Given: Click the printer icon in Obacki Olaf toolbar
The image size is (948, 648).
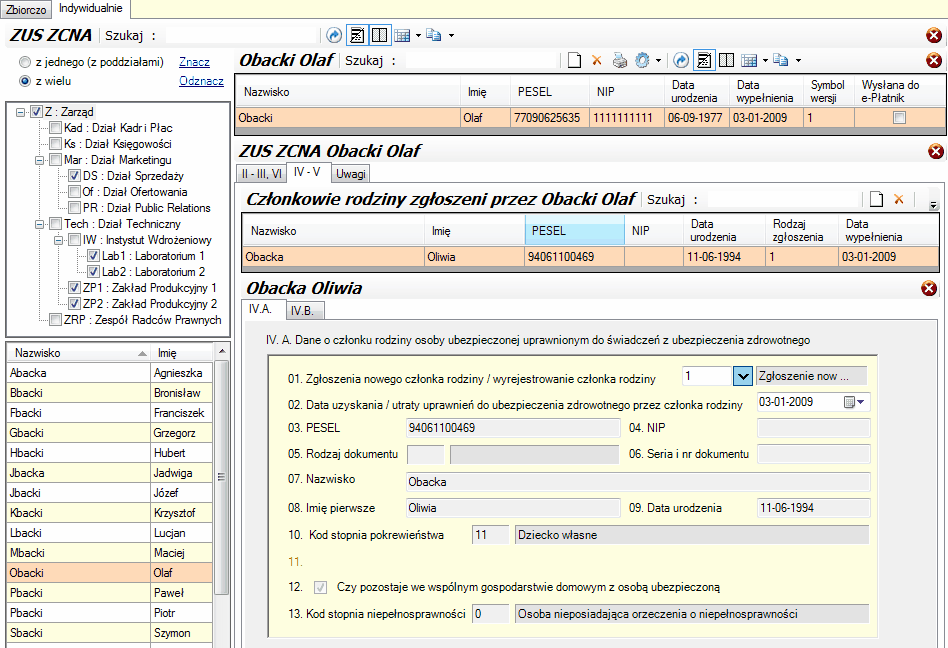Looking at the screenshot, I should (x=620, y=61).
